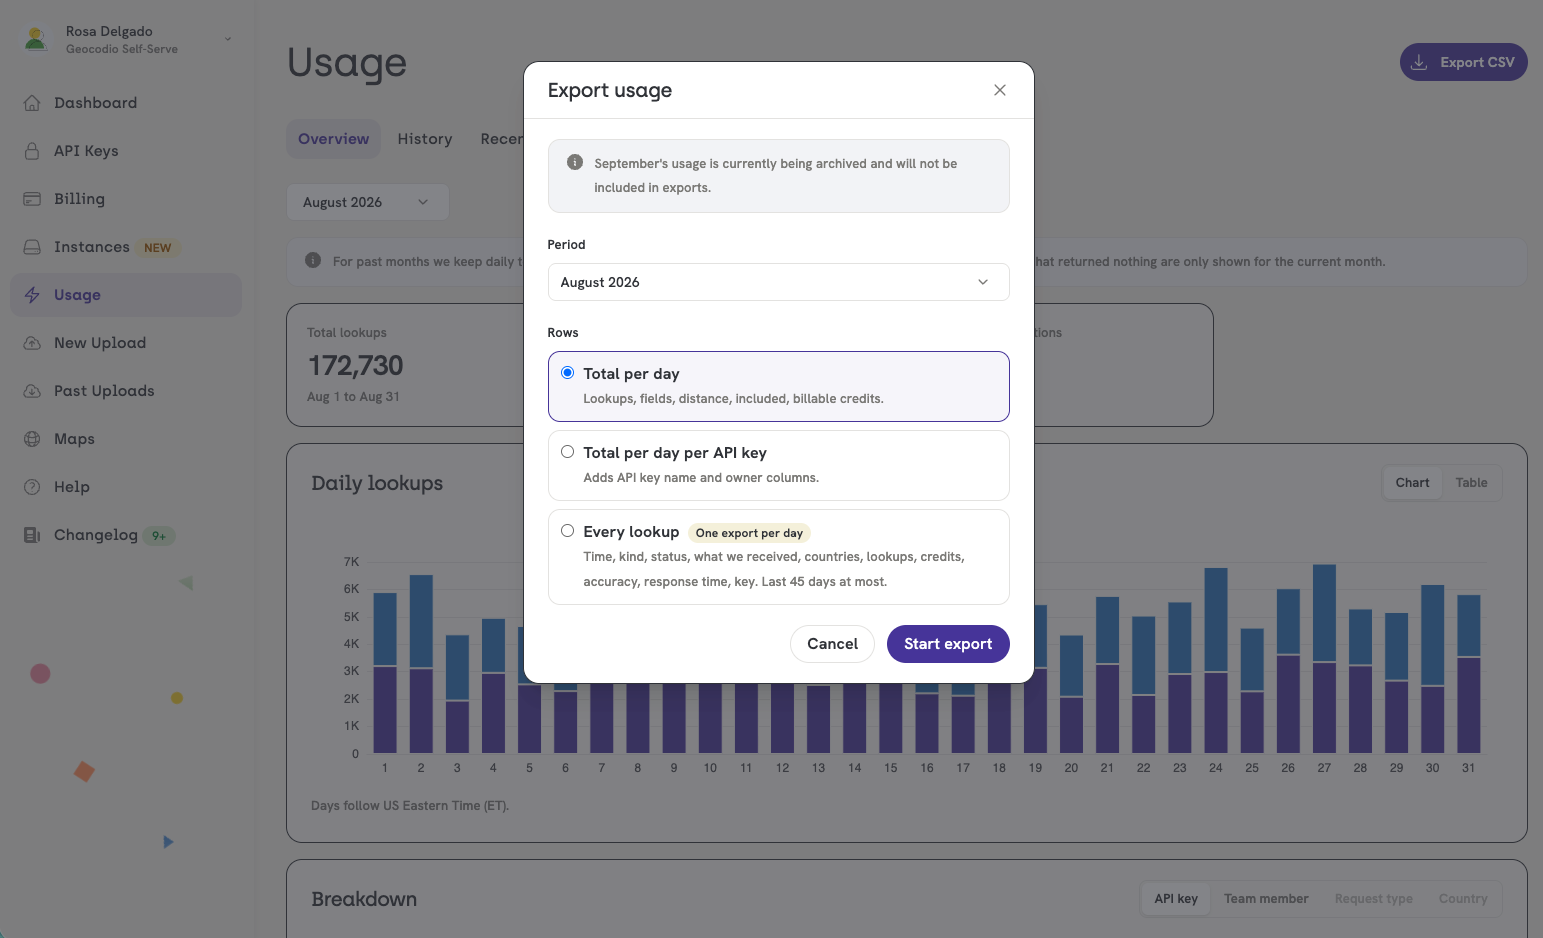Select the Team member breakdown tab
1543x938 pixels.
(x=1266, y=899)
